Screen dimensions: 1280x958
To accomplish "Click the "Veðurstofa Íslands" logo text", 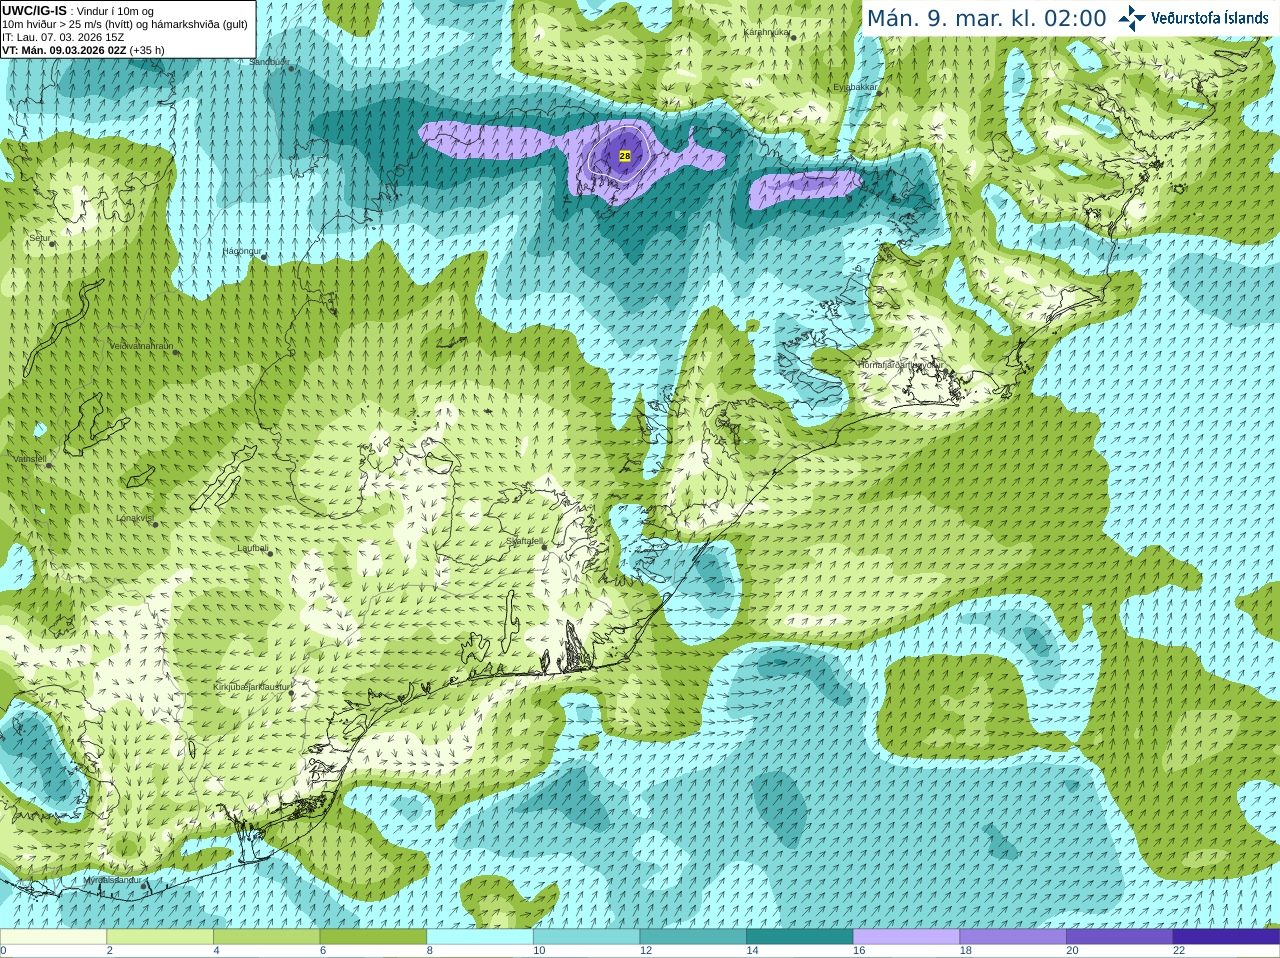I will tap(1210, 18).
